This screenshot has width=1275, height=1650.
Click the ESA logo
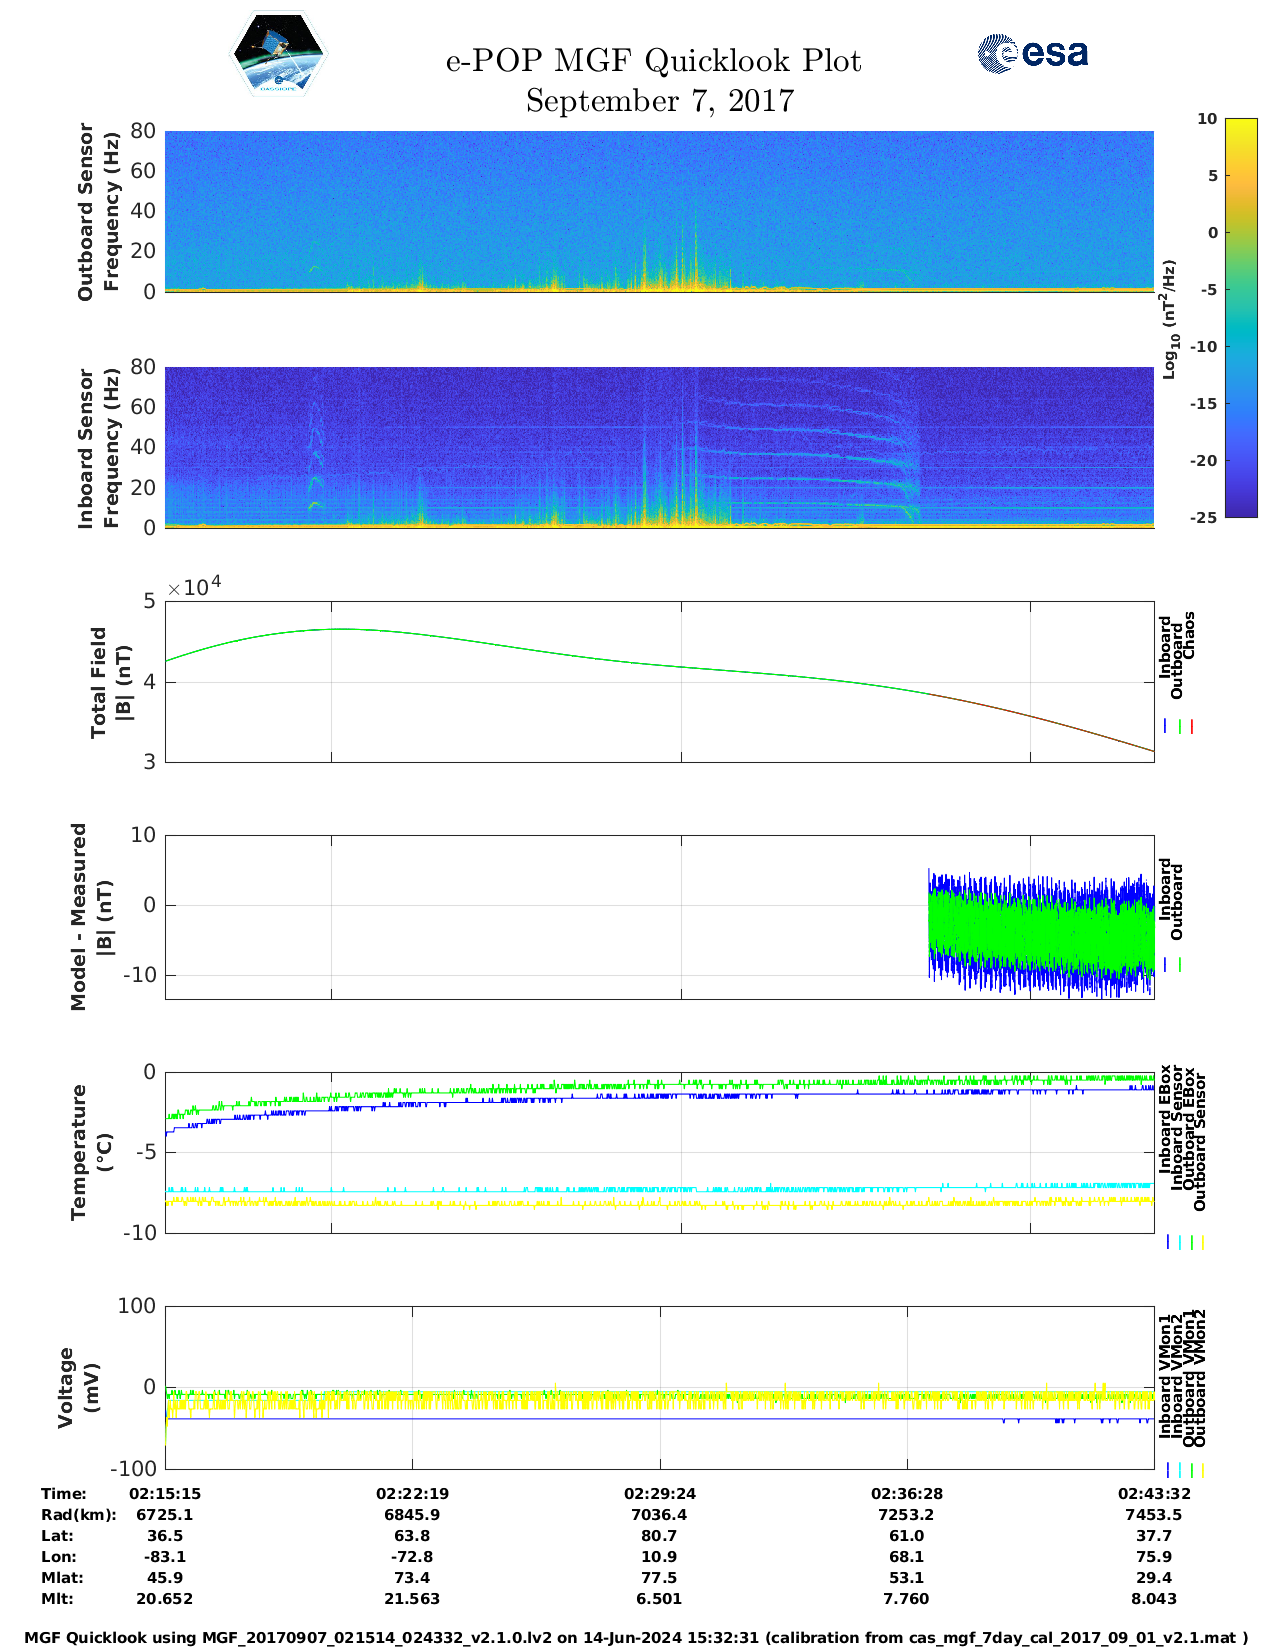point(1032,54)
